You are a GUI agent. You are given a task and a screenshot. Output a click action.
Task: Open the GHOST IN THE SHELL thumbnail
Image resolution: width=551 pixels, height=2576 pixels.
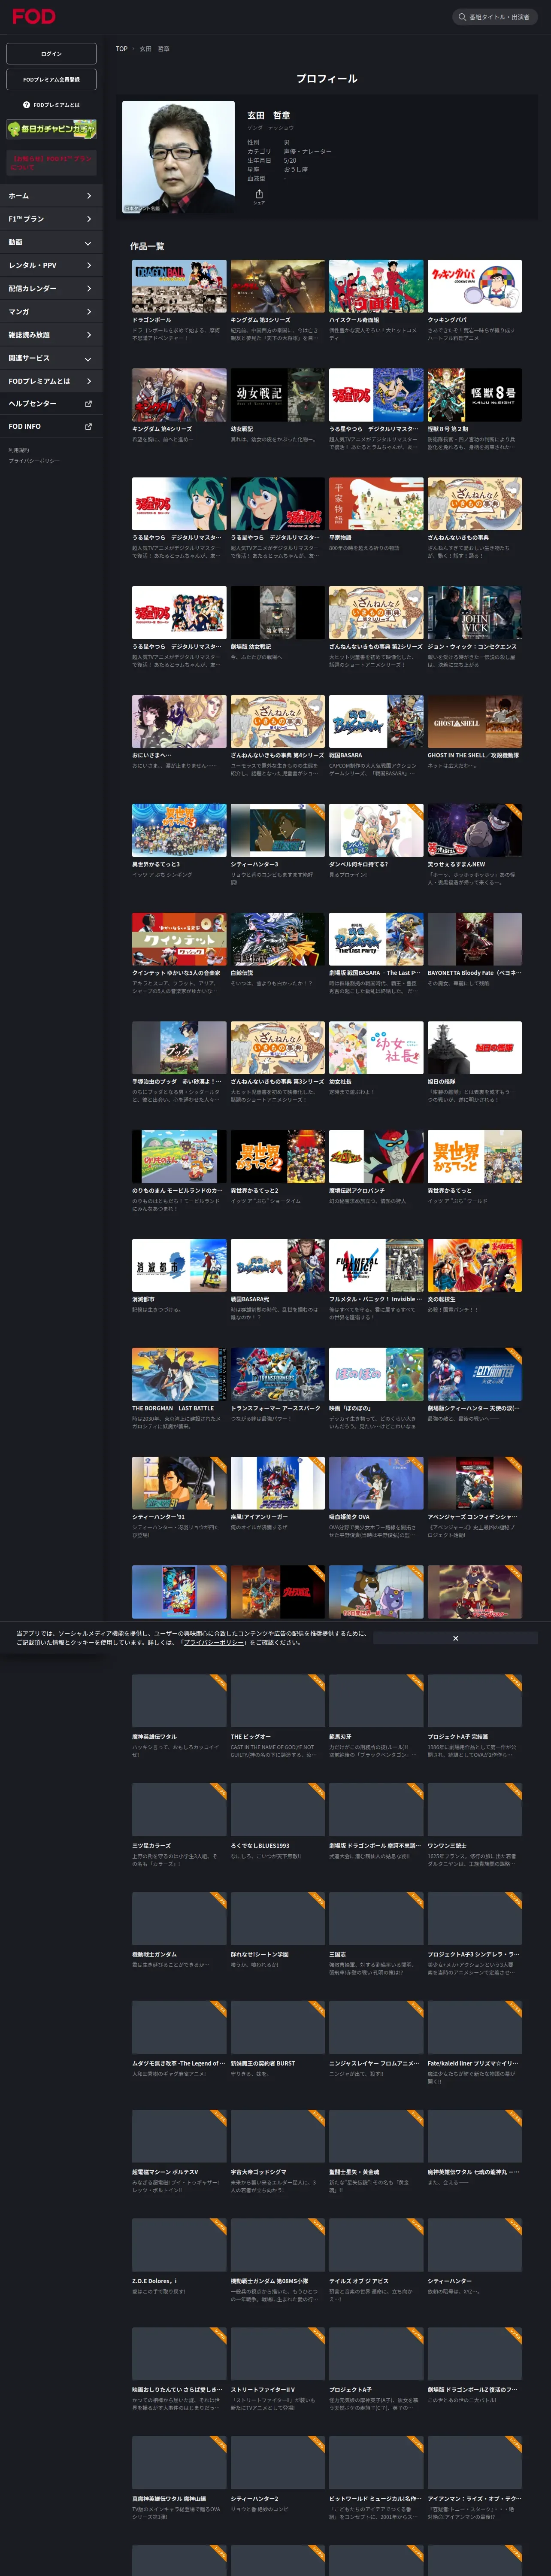point(474,721)
